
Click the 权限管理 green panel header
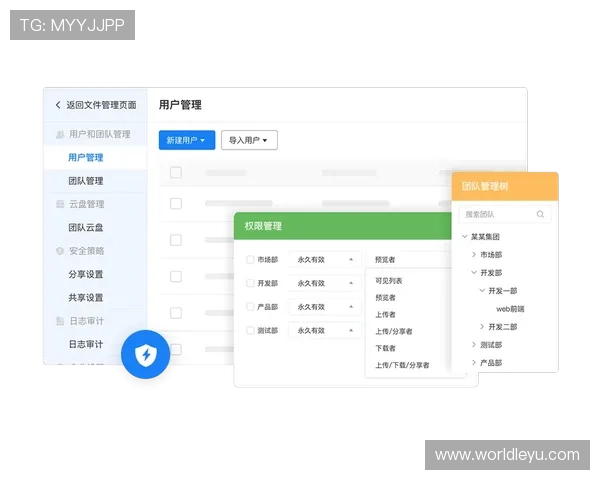342,226
